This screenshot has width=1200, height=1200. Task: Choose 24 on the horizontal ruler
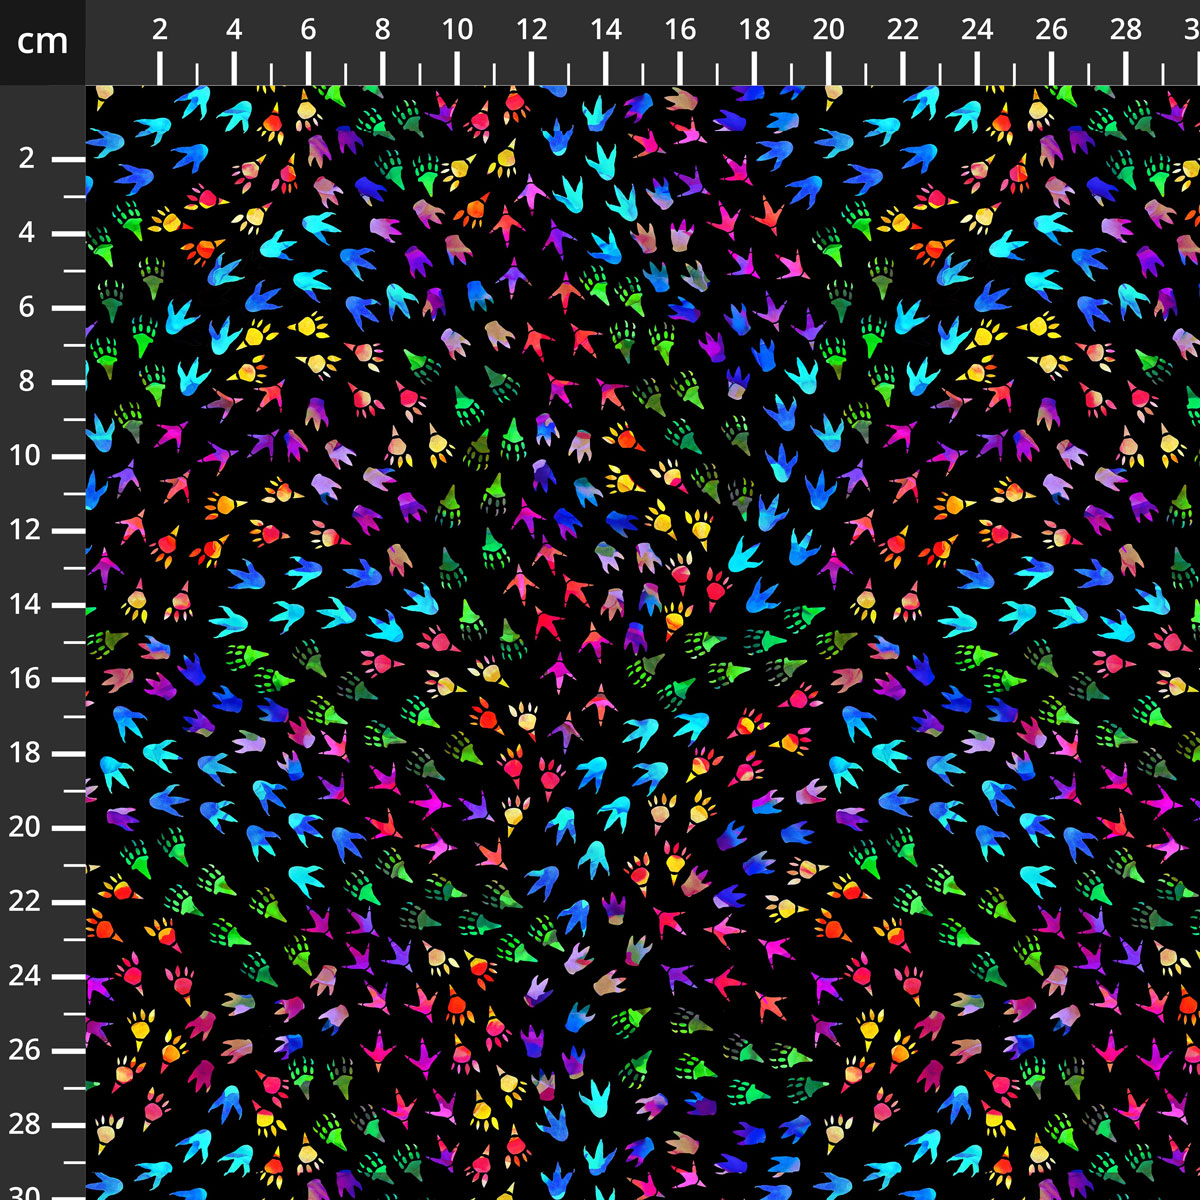tap(977, 30)
